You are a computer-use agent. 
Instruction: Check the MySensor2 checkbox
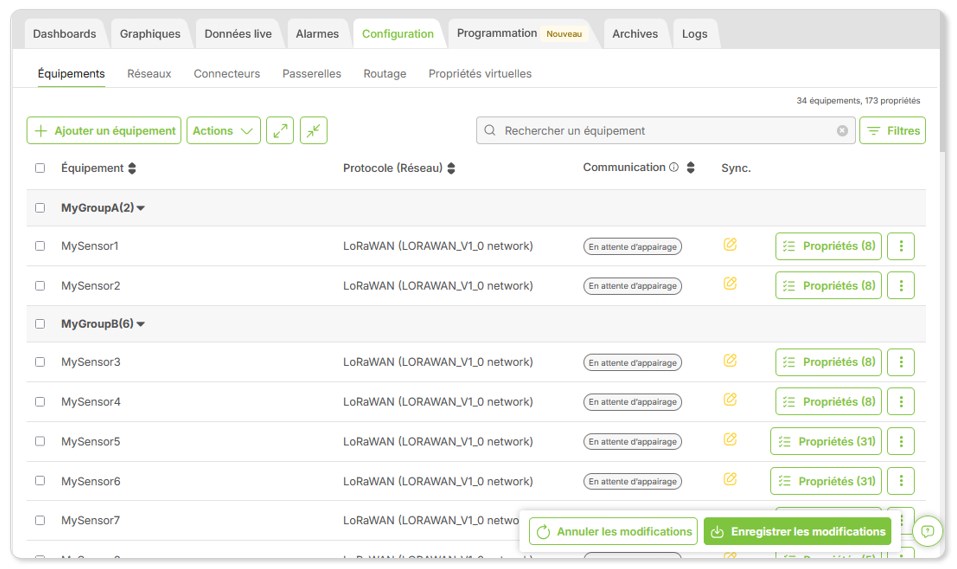point(40,286)
